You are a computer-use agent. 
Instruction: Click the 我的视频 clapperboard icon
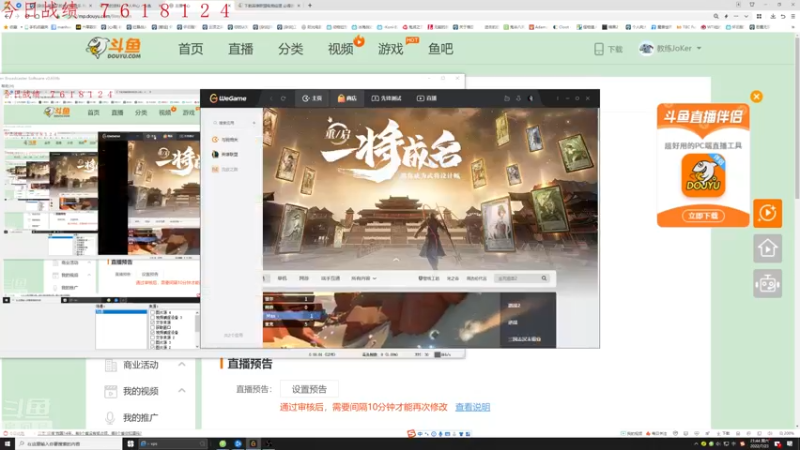click(110, 391)
